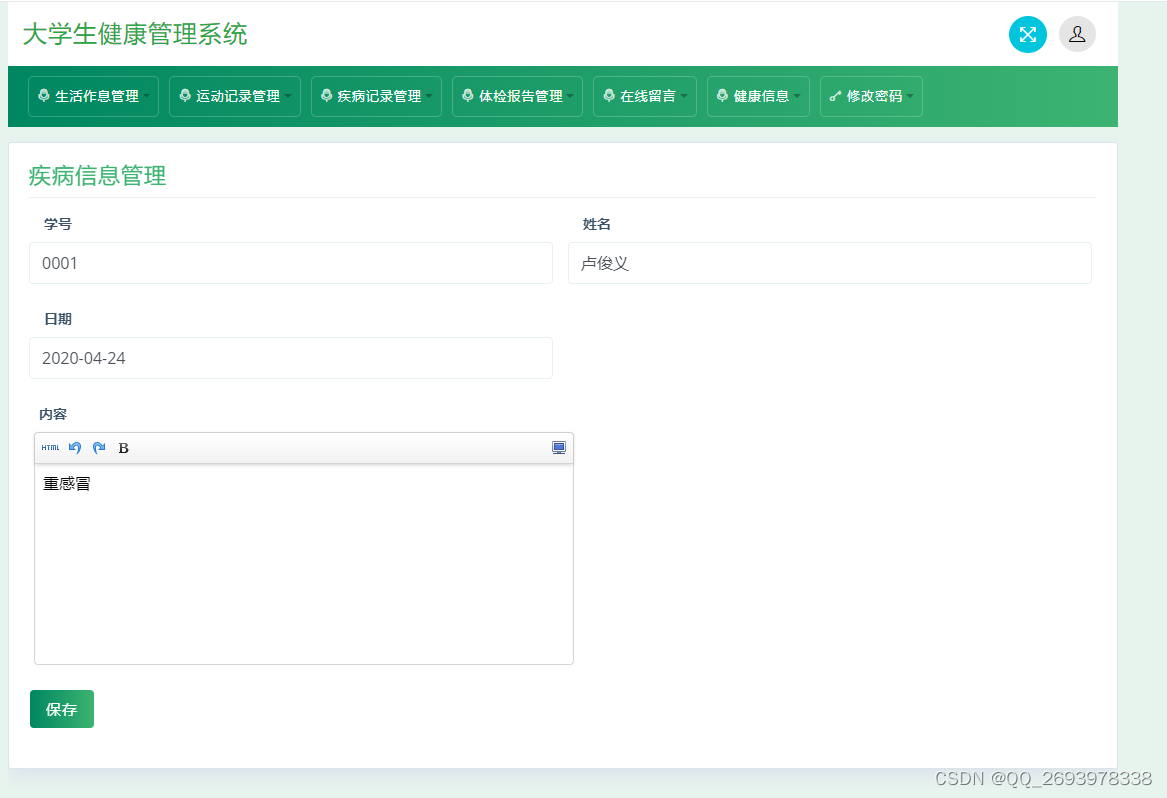Open the 疾病记录管理 dropdown menu

click(x=376, y=96)
